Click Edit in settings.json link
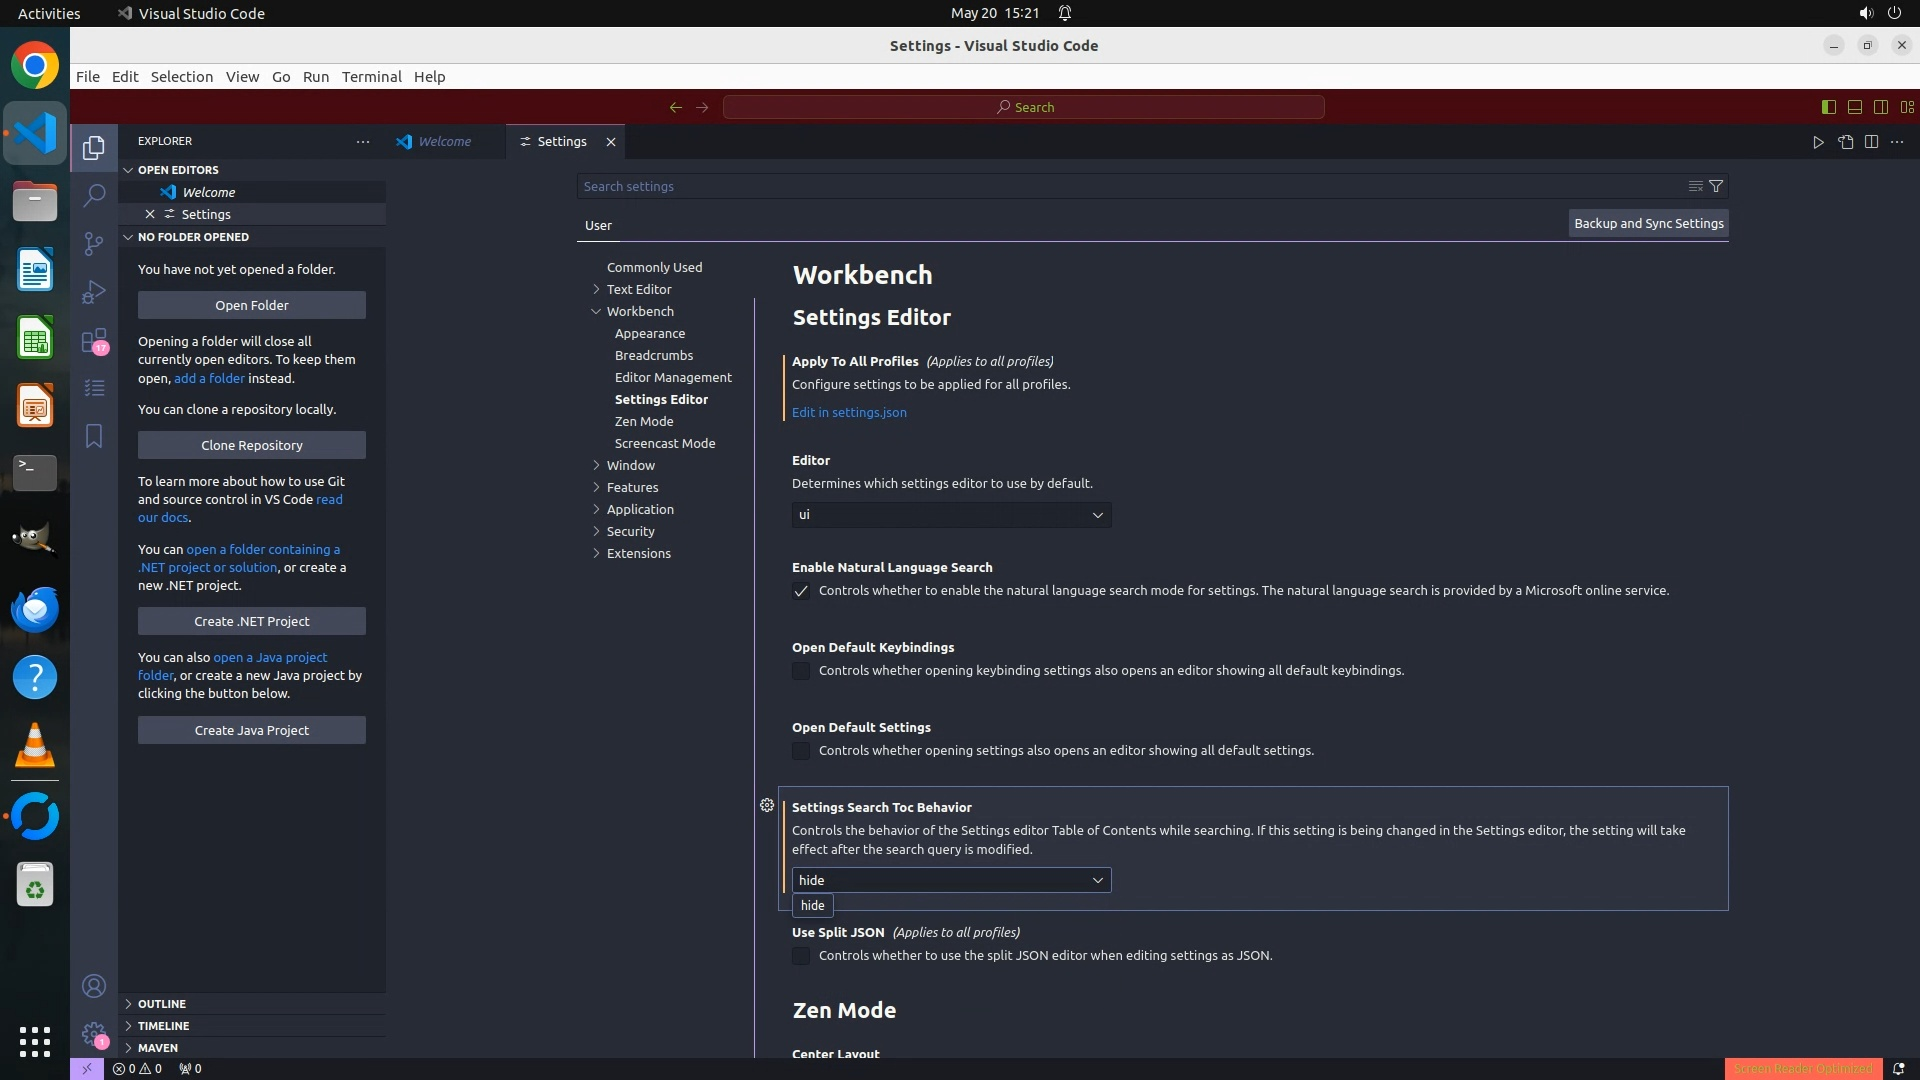Screen dimensions: 1920x1080 [x=849, y=412]
